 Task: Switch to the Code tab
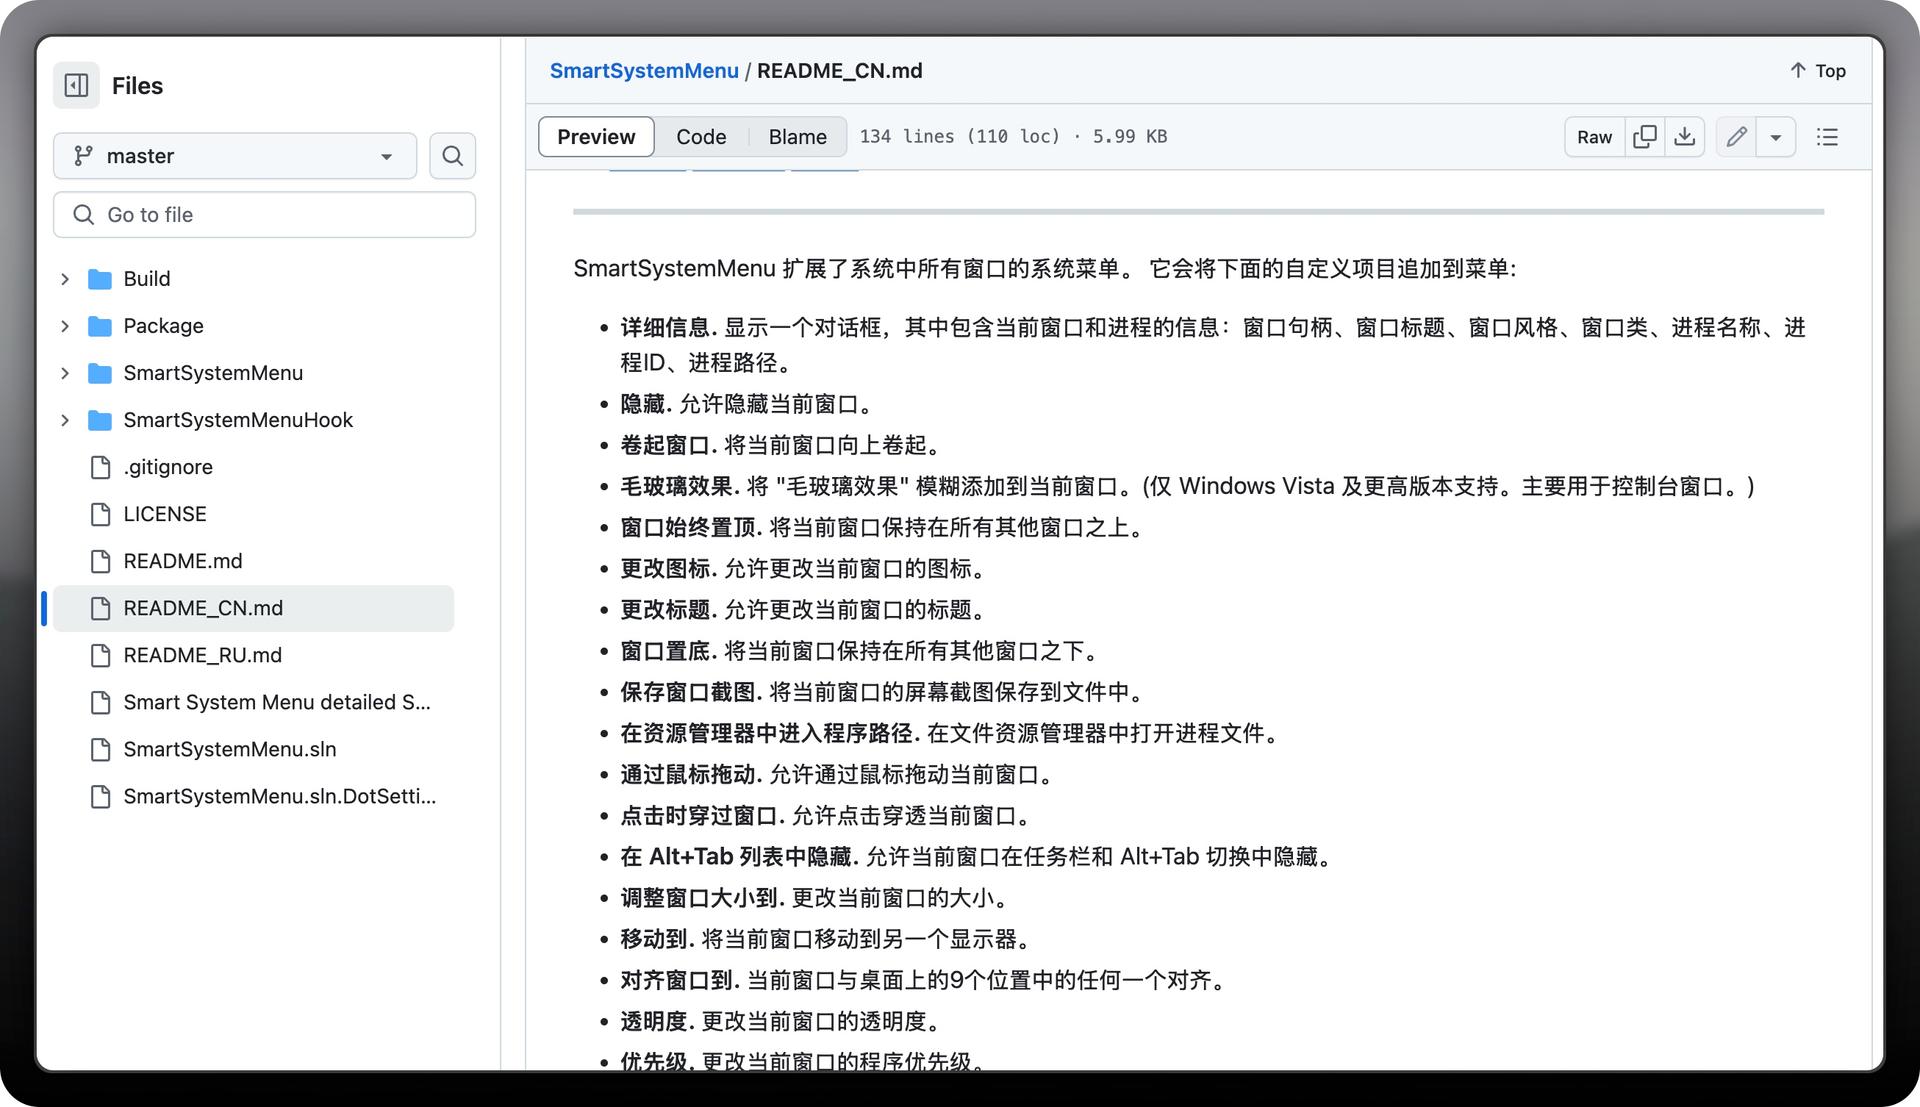(701, 137)
